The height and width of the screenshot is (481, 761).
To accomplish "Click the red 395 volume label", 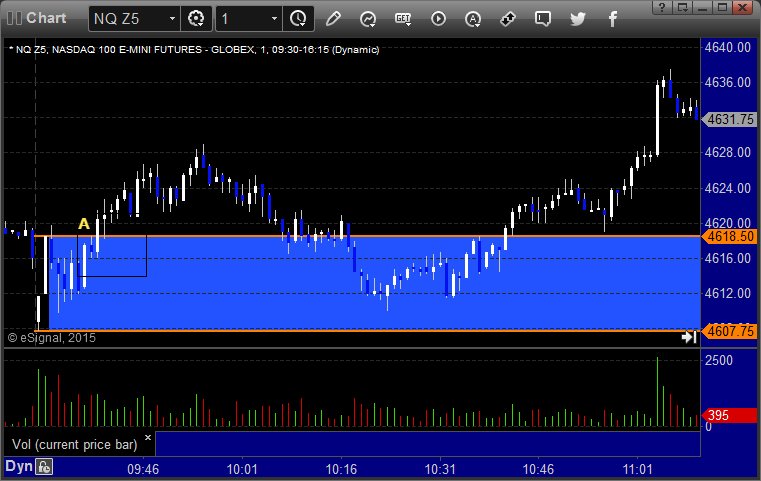I will [x=729, y=415].
